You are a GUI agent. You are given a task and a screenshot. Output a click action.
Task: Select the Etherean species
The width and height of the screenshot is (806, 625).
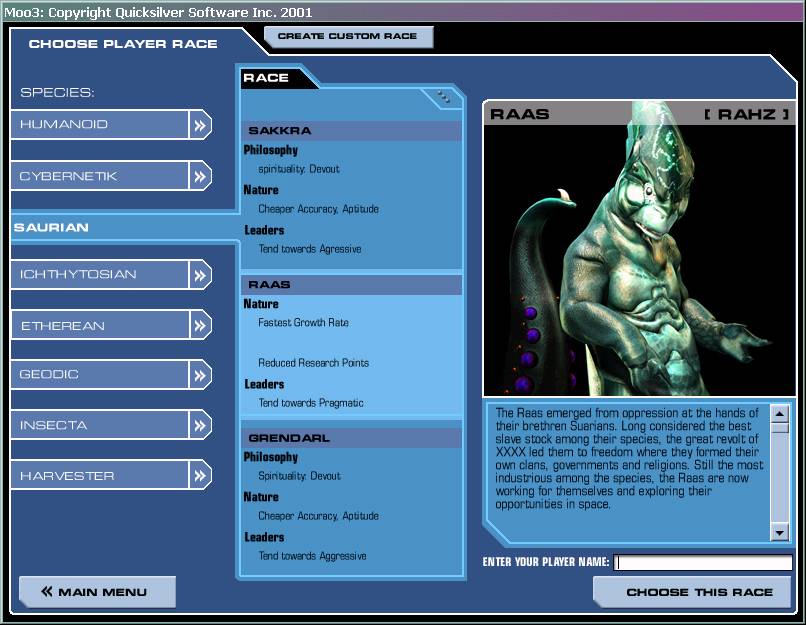(100, 325)
